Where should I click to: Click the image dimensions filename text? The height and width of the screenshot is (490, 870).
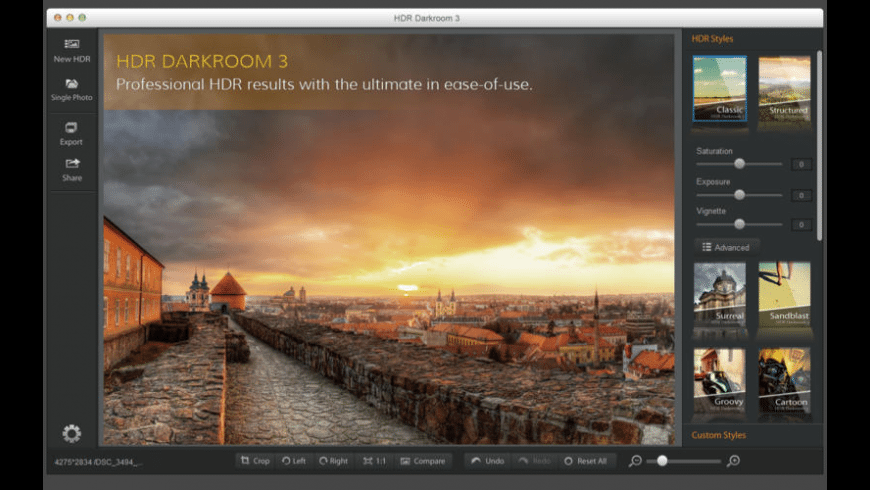click(x=98, y=462)
